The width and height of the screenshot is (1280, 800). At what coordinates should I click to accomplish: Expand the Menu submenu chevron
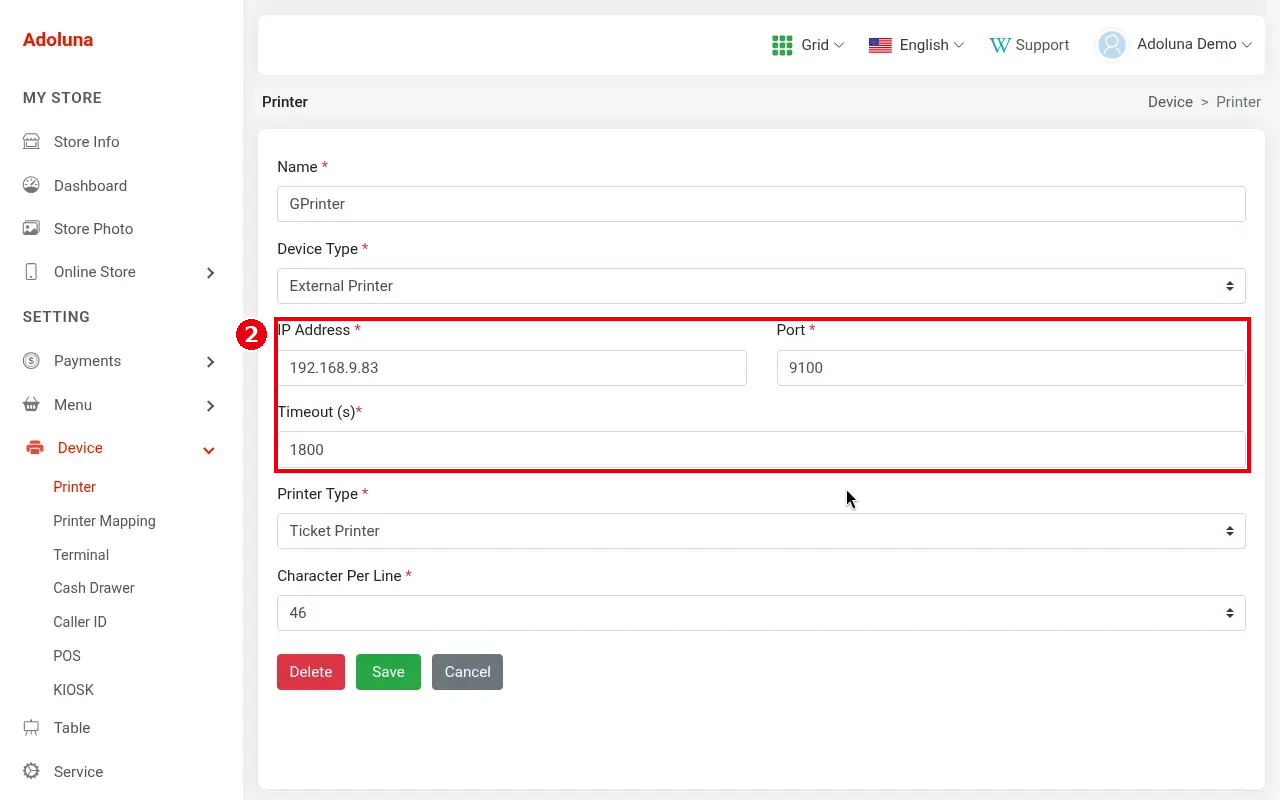coord(210,406)
